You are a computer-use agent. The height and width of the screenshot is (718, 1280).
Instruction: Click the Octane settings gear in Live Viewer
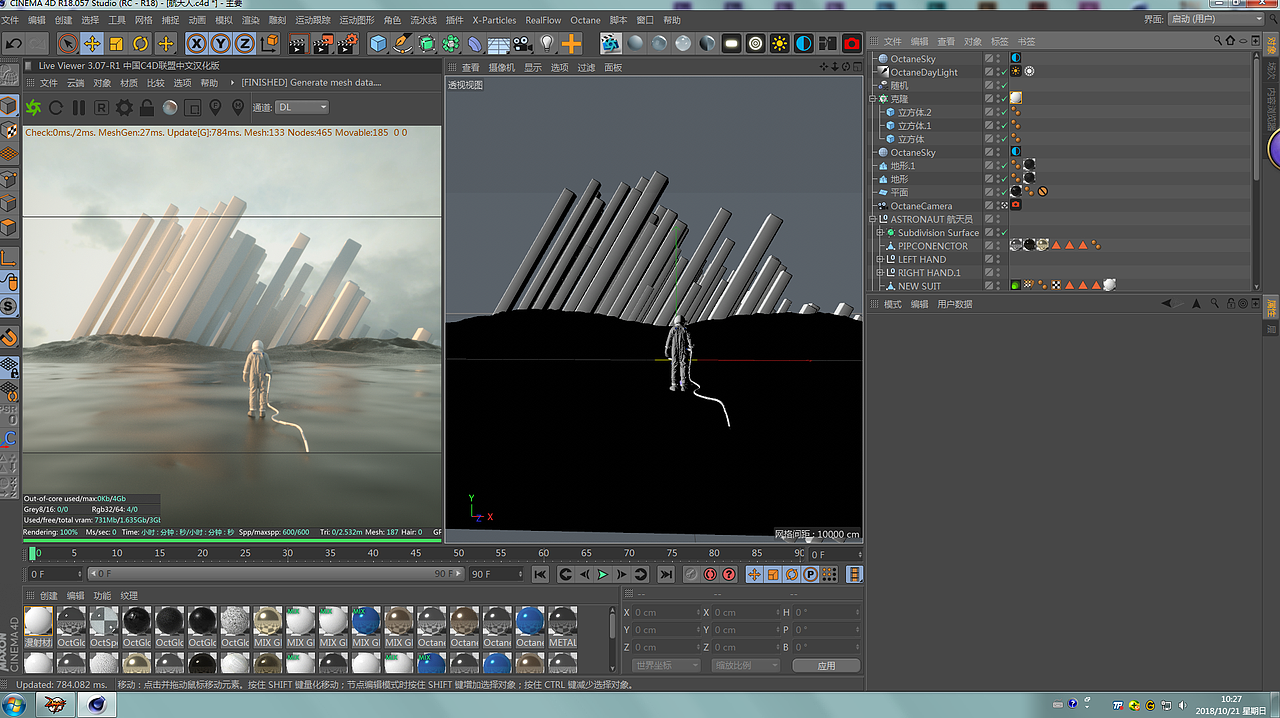[124, 107]
